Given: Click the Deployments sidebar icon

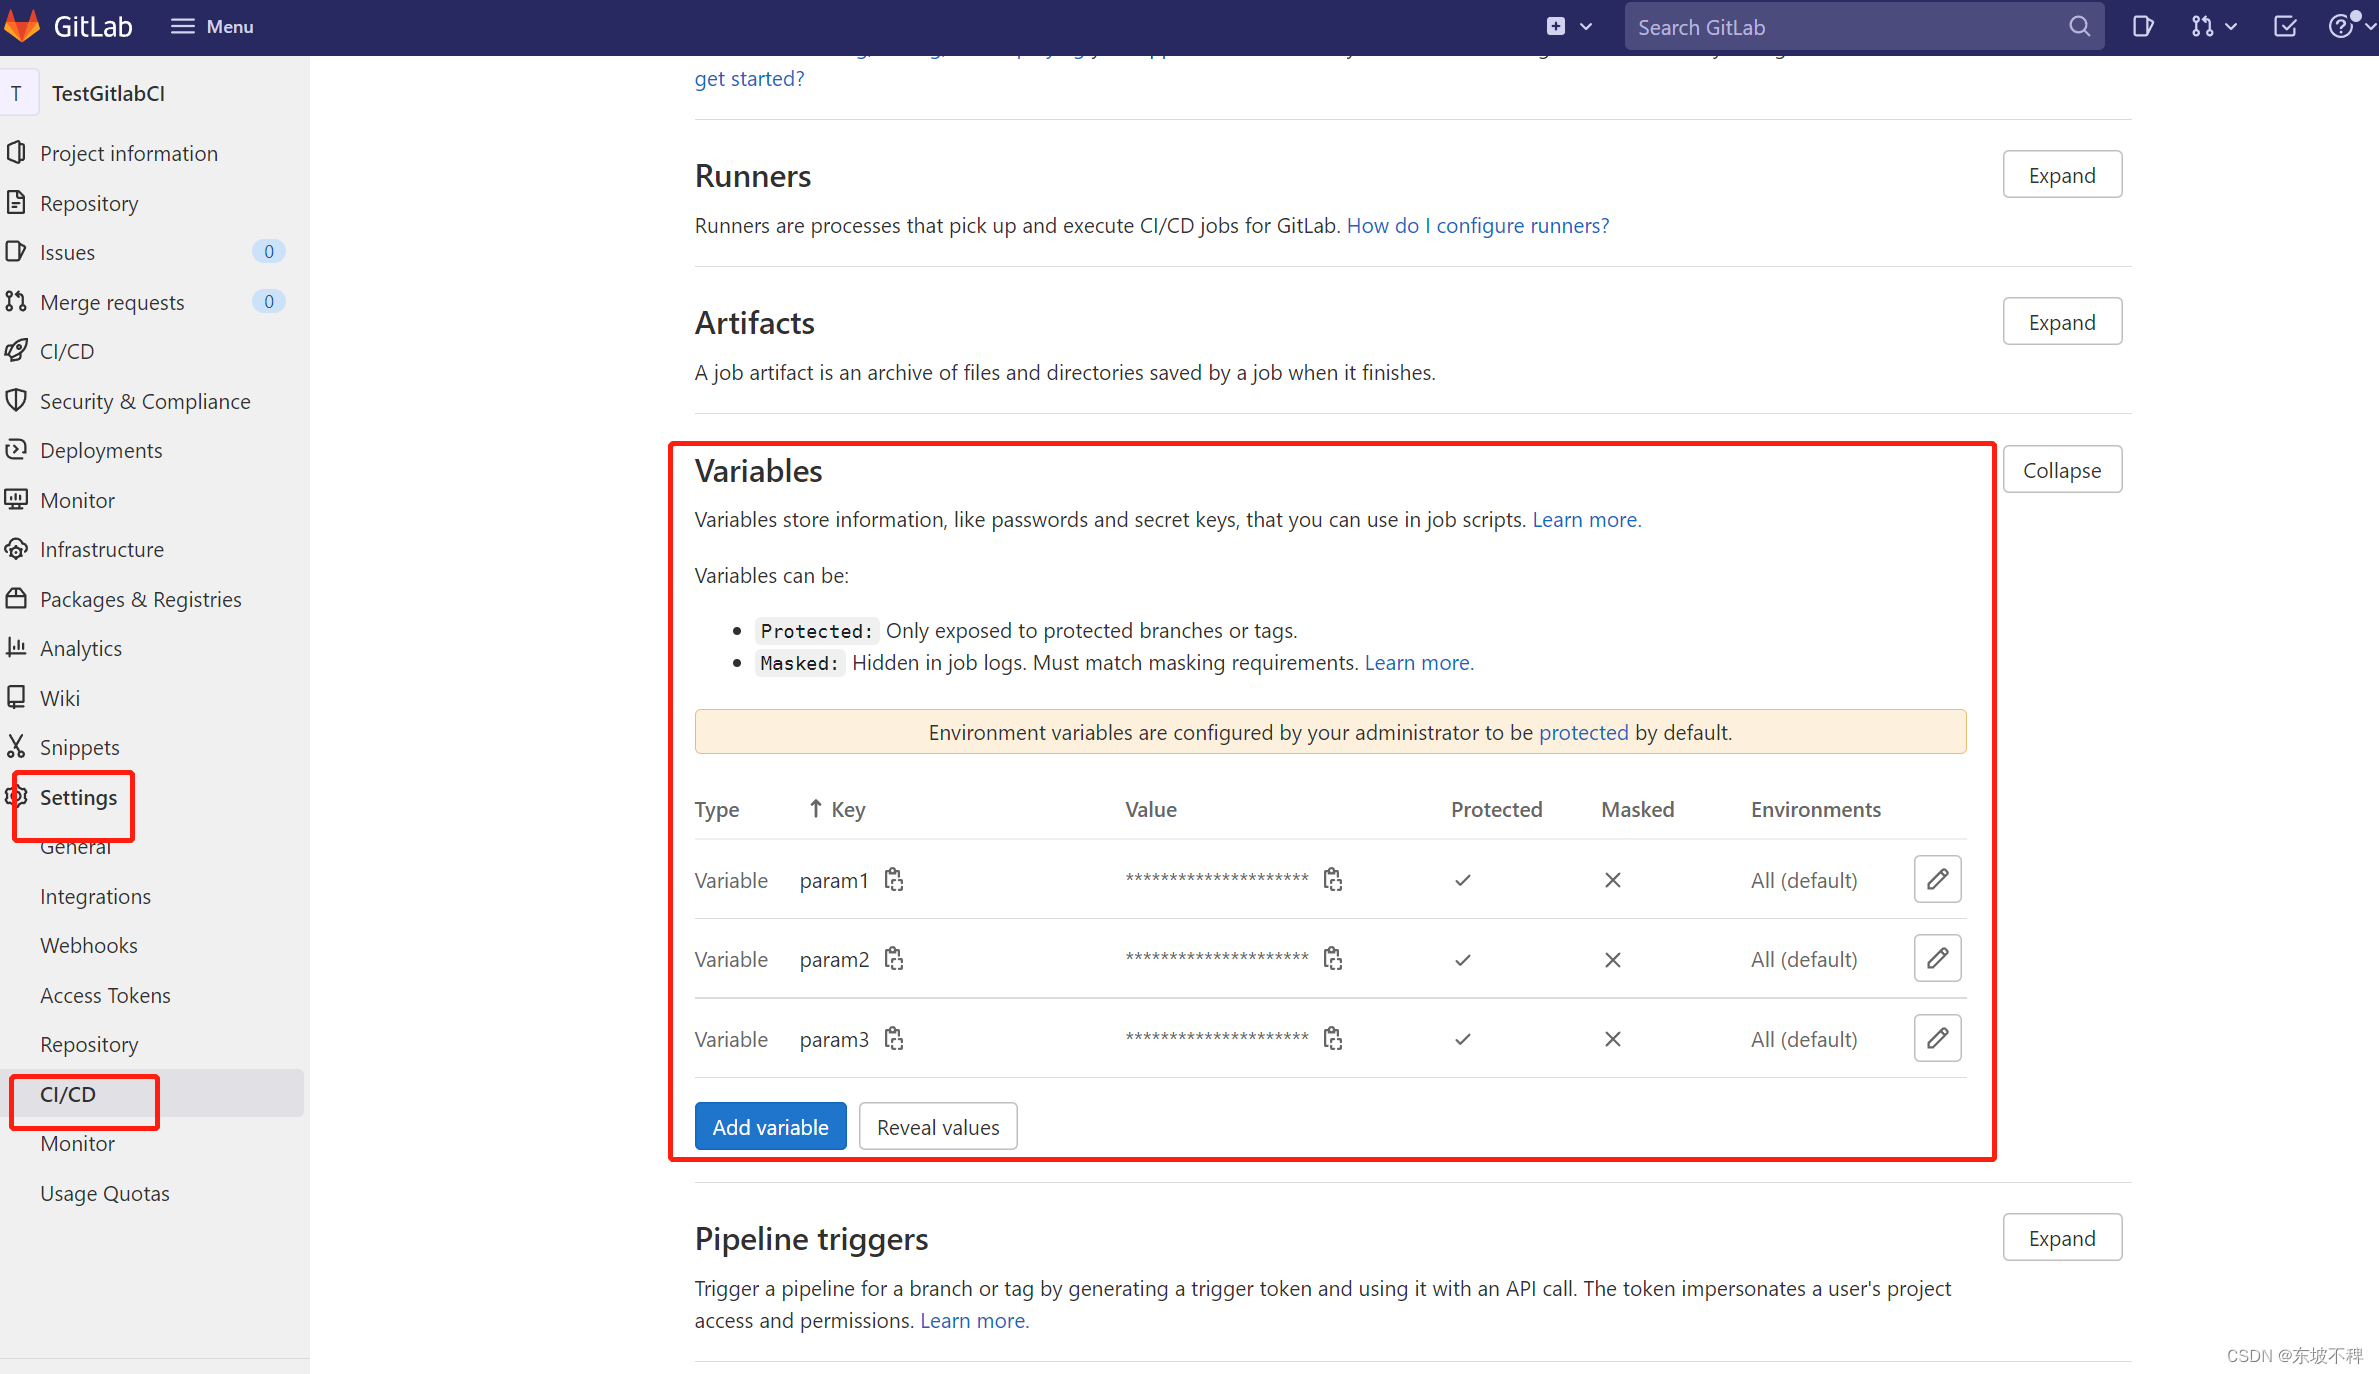Looking at the screenshot, I should 15,450.
